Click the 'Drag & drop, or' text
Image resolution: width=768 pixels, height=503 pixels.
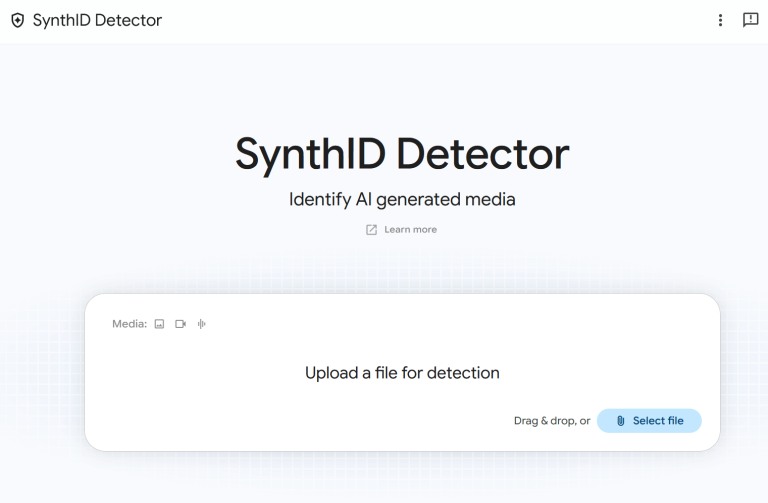[x=552, y=421]
